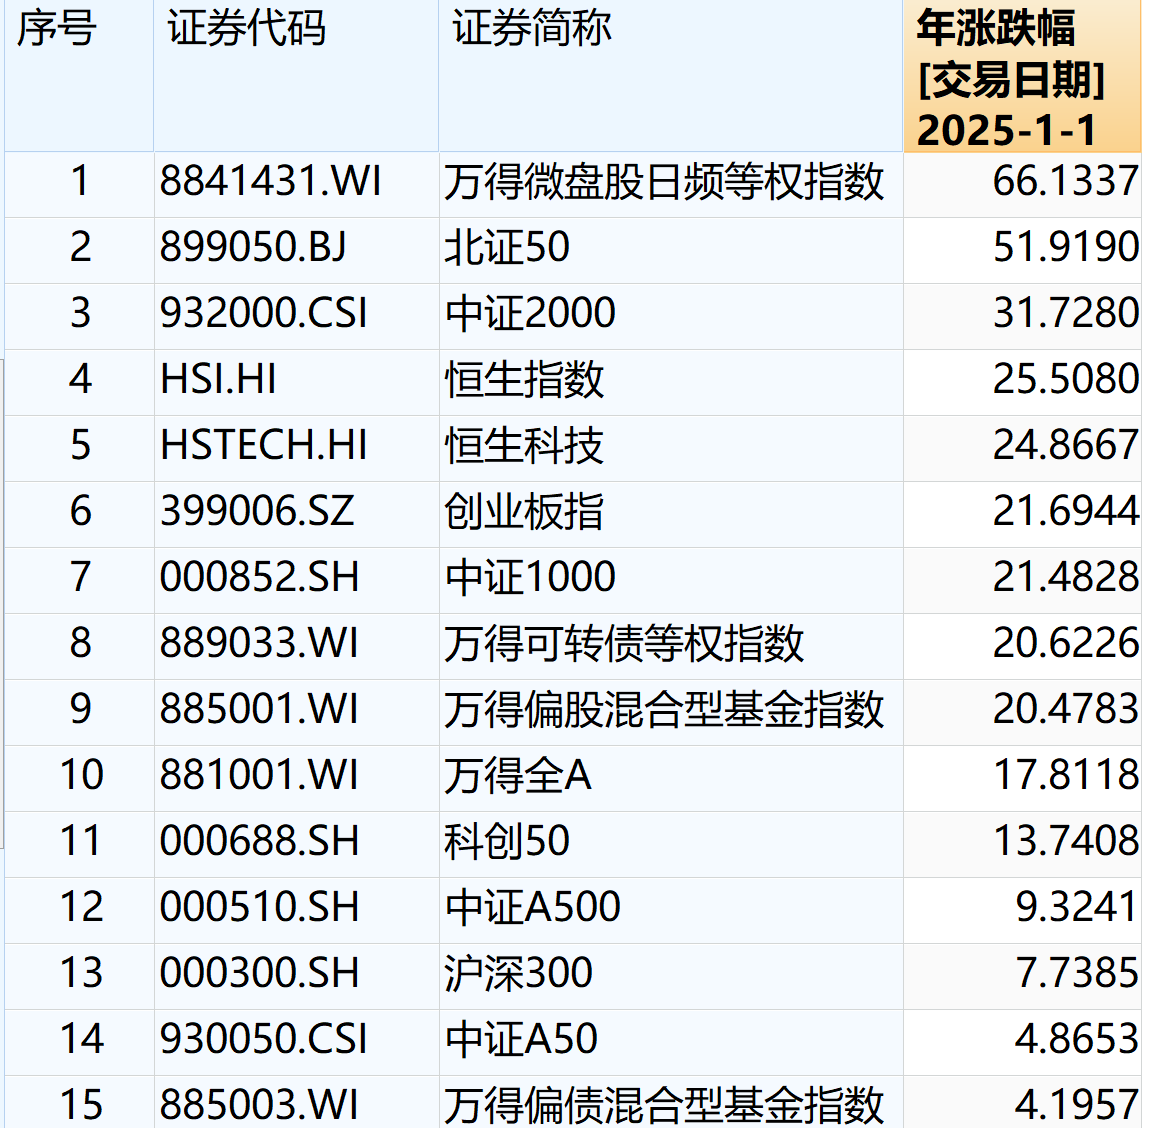Select name cell 中证A500
Image resolution: width=1152 pixels, height=1128 pixels.
click(x=671, y=910)
